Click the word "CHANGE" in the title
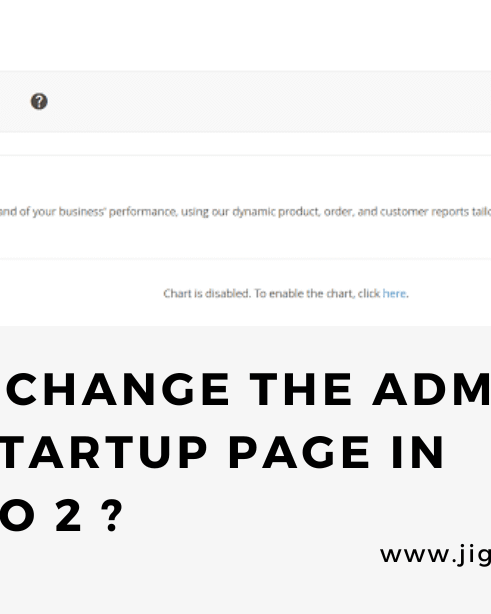This screenshot has width=491, height=614. pos(118,390)
